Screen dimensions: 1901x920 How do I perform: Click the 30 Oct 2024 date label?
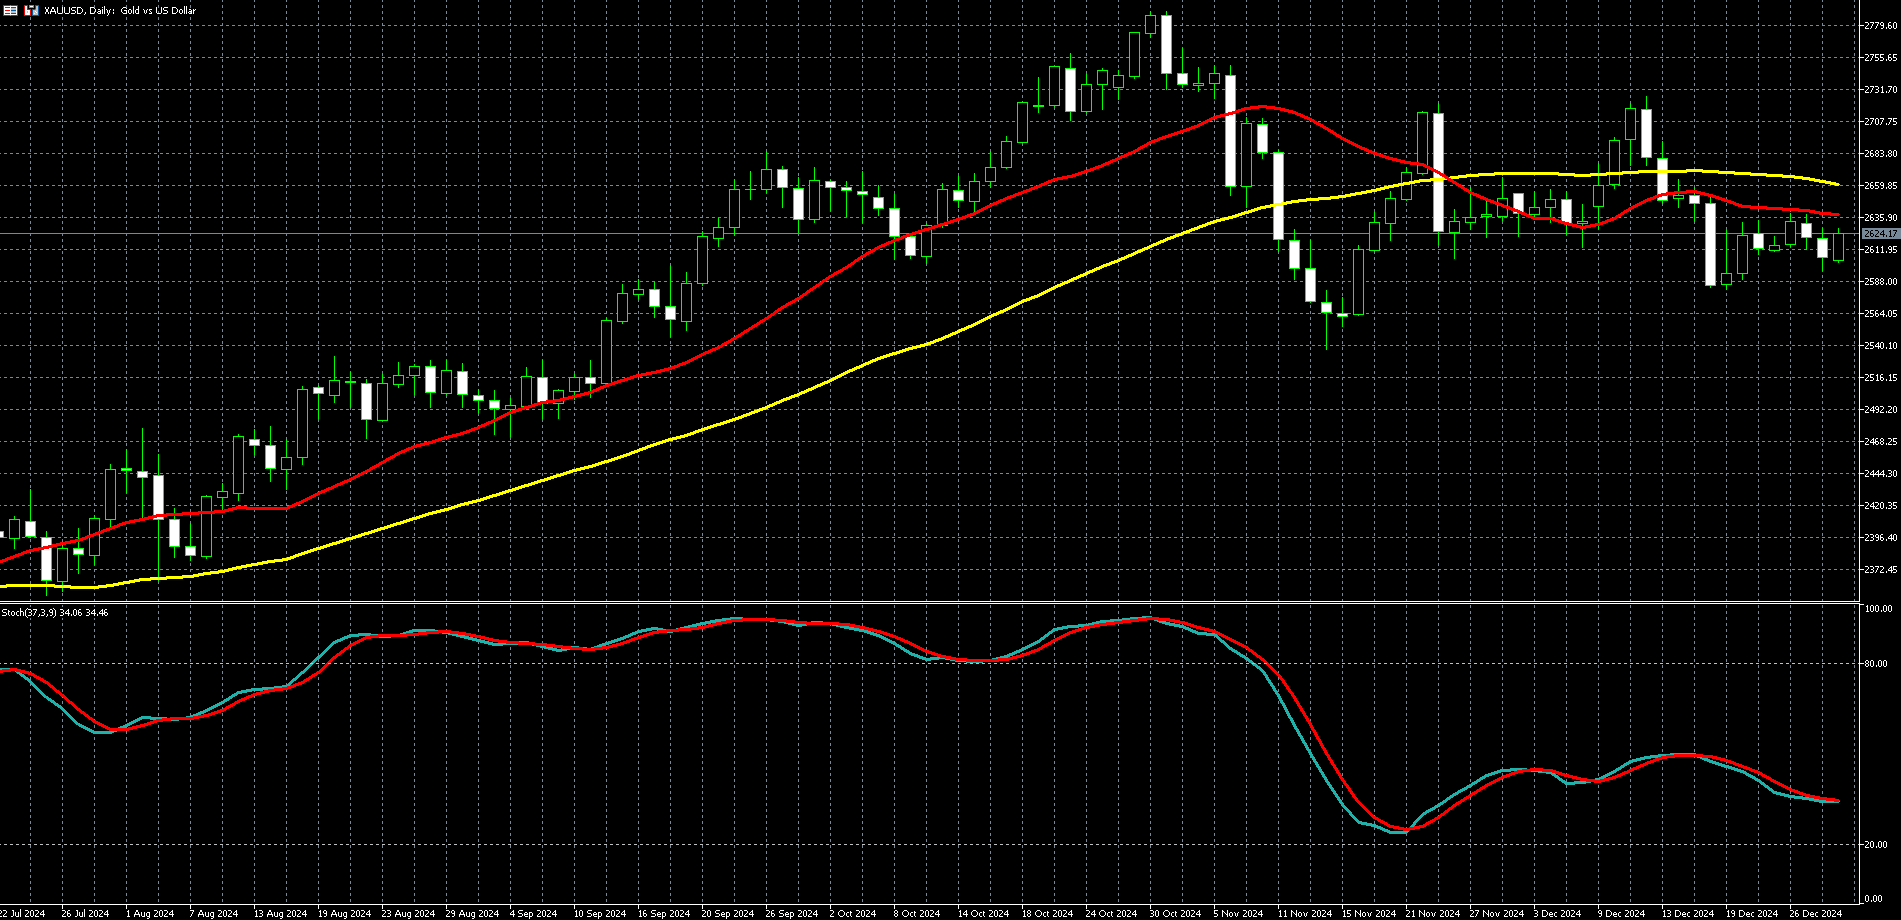(1175, 914)
